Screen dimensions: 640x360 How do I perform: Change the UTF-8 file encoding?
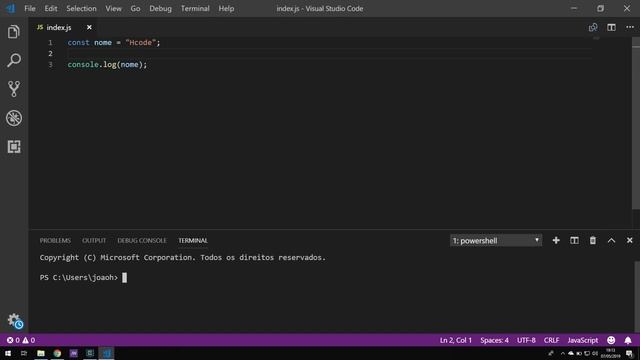[526, 340]
